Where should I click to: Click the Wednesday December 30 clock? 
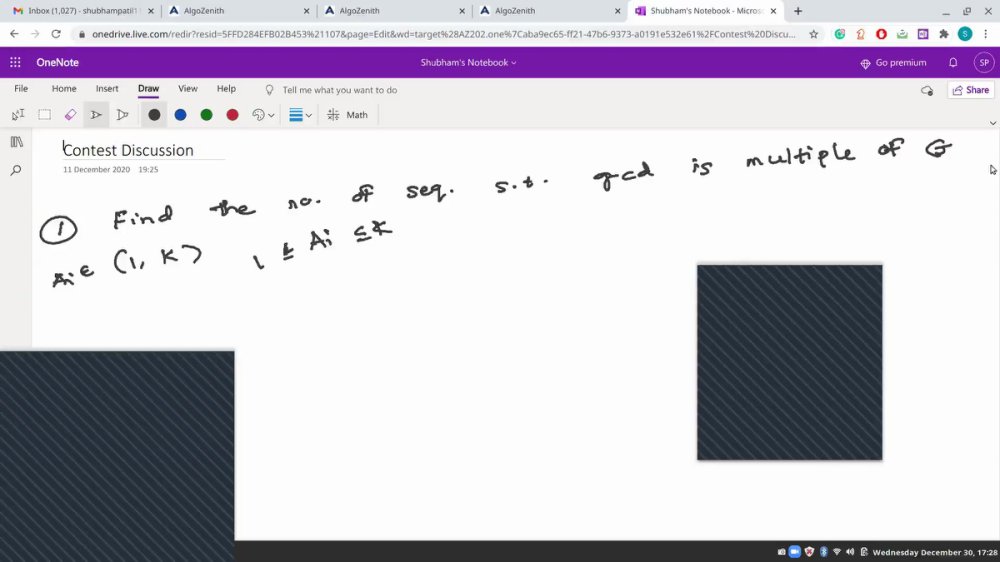[935, 552]
